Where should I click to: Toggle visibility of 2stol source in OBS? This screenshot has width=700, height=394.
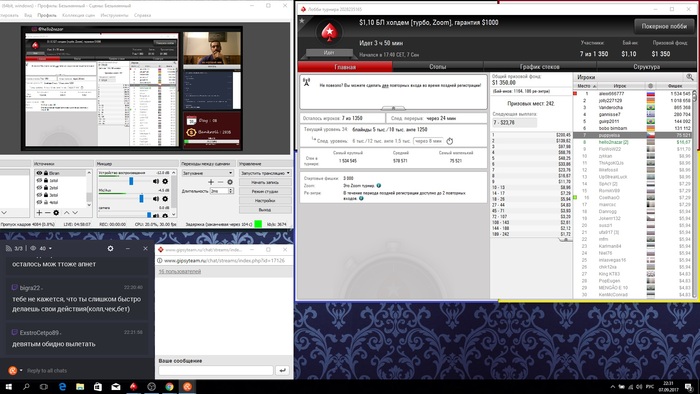39,188
